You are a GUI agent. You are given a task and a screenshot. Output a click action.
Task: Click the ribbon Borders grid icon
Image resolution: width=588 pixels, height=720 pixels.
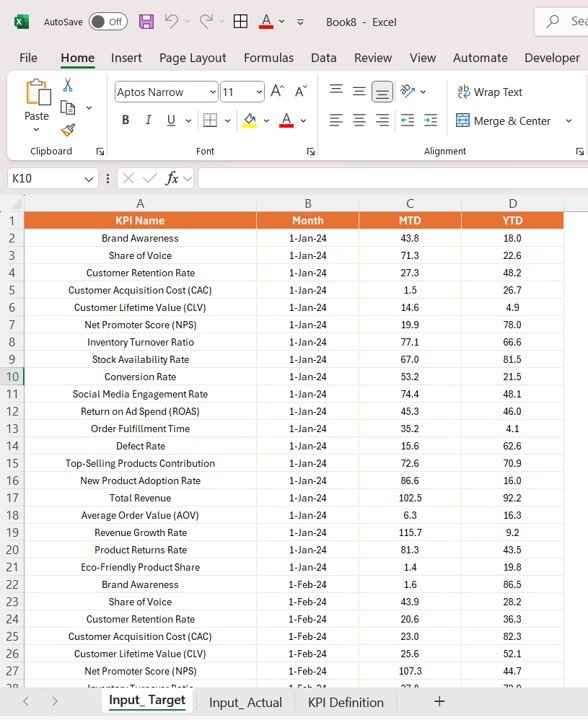(x=210, y=120)
